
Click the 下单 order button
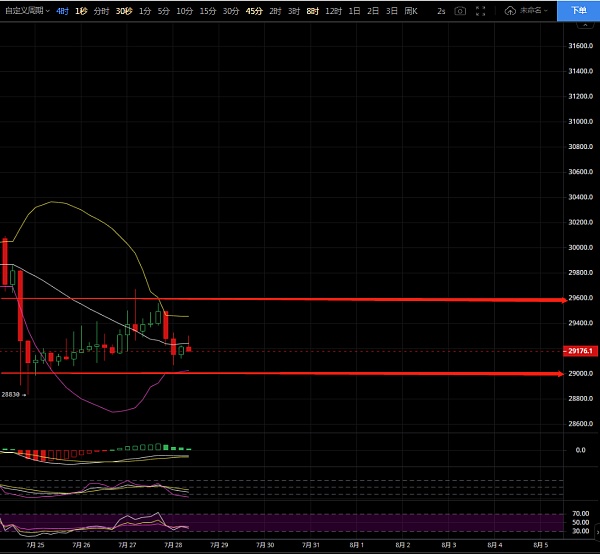coord(578,11)
